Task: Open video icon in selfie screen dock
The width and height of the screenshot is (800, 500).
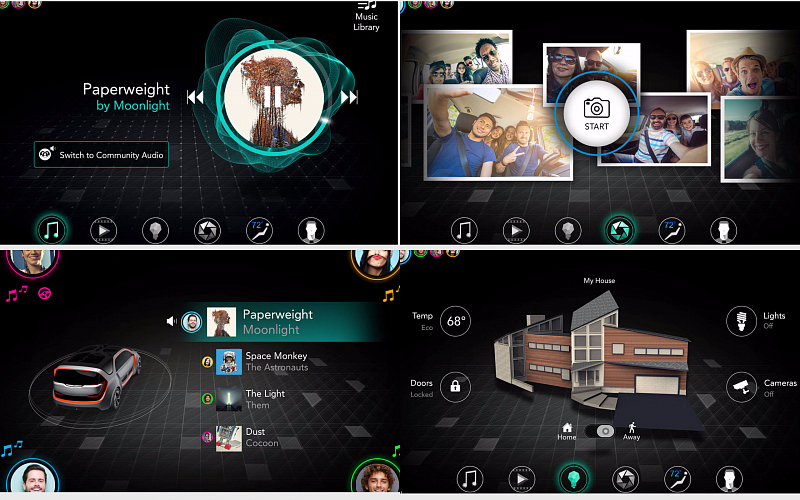Action: click(516, 231)
